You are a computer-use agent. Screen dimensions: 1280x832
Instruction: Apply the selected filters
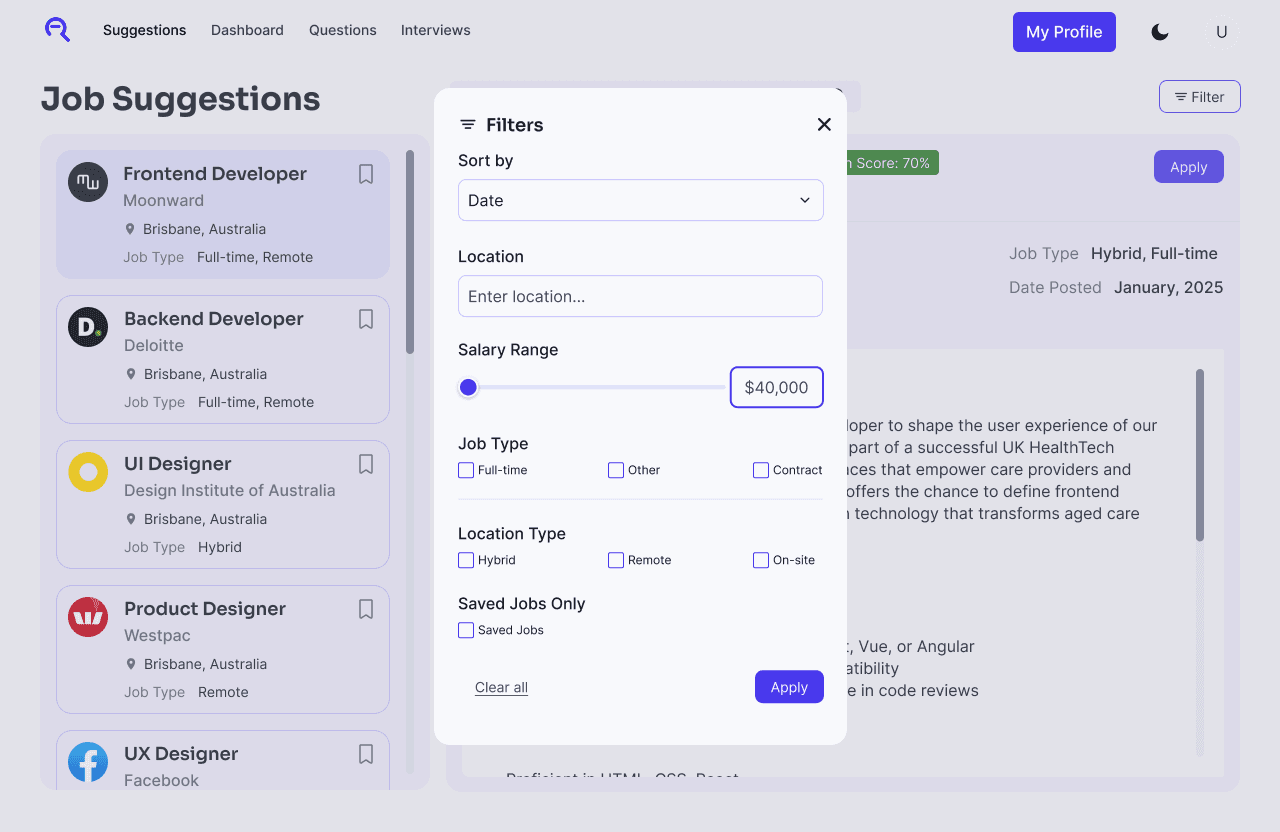point(789,687)
